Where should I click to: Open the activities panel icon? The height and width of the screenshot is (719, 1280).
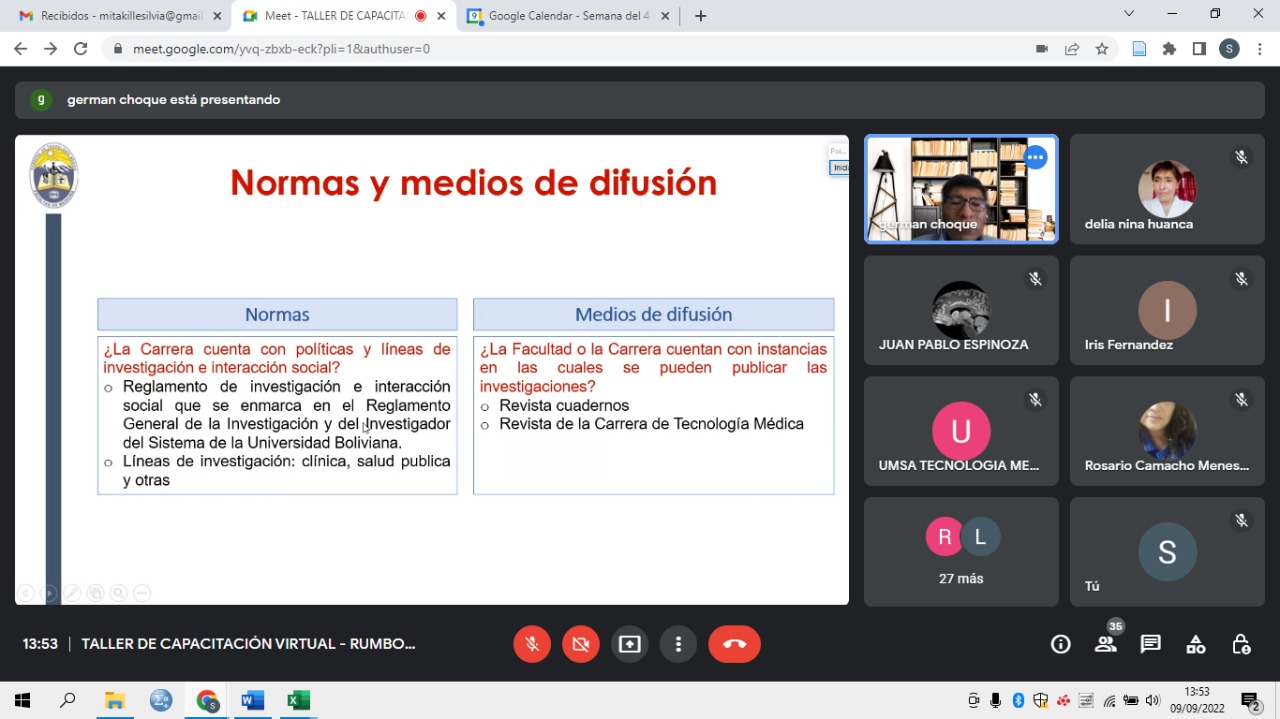tap(1195, 644)
